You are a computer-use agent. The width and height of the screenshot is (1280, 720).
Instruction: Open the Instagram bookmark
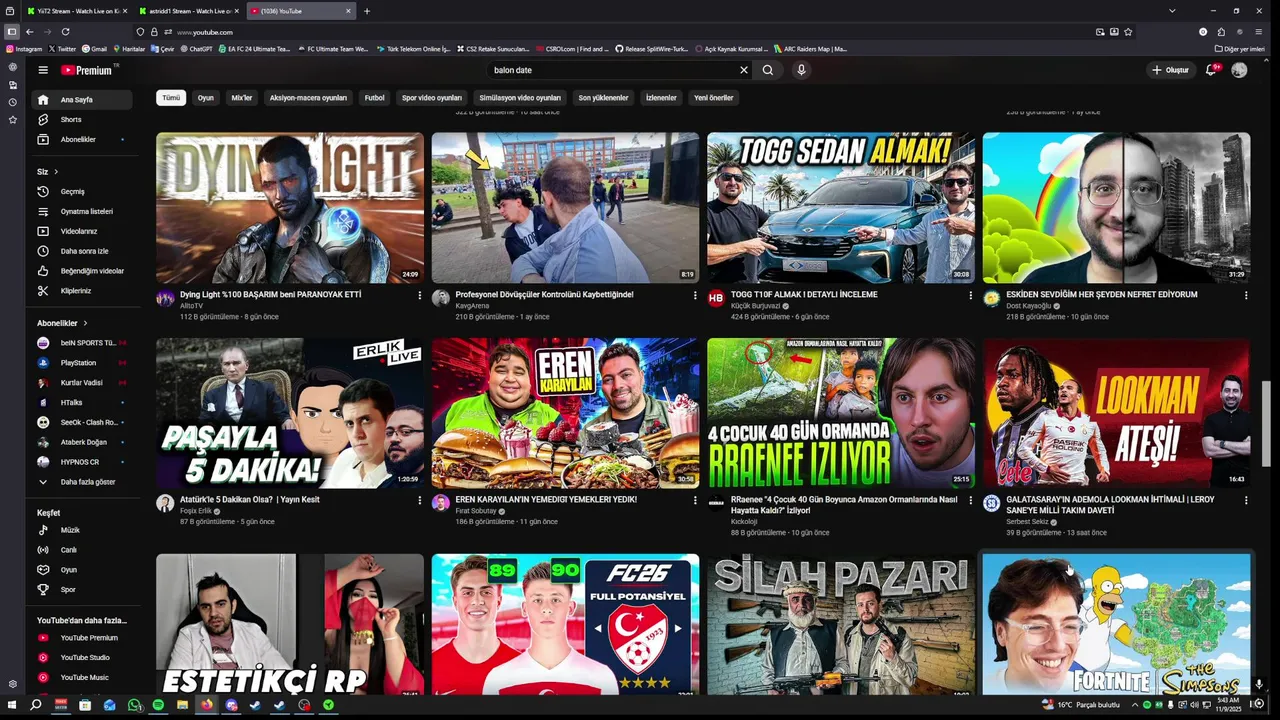point(24,48)
